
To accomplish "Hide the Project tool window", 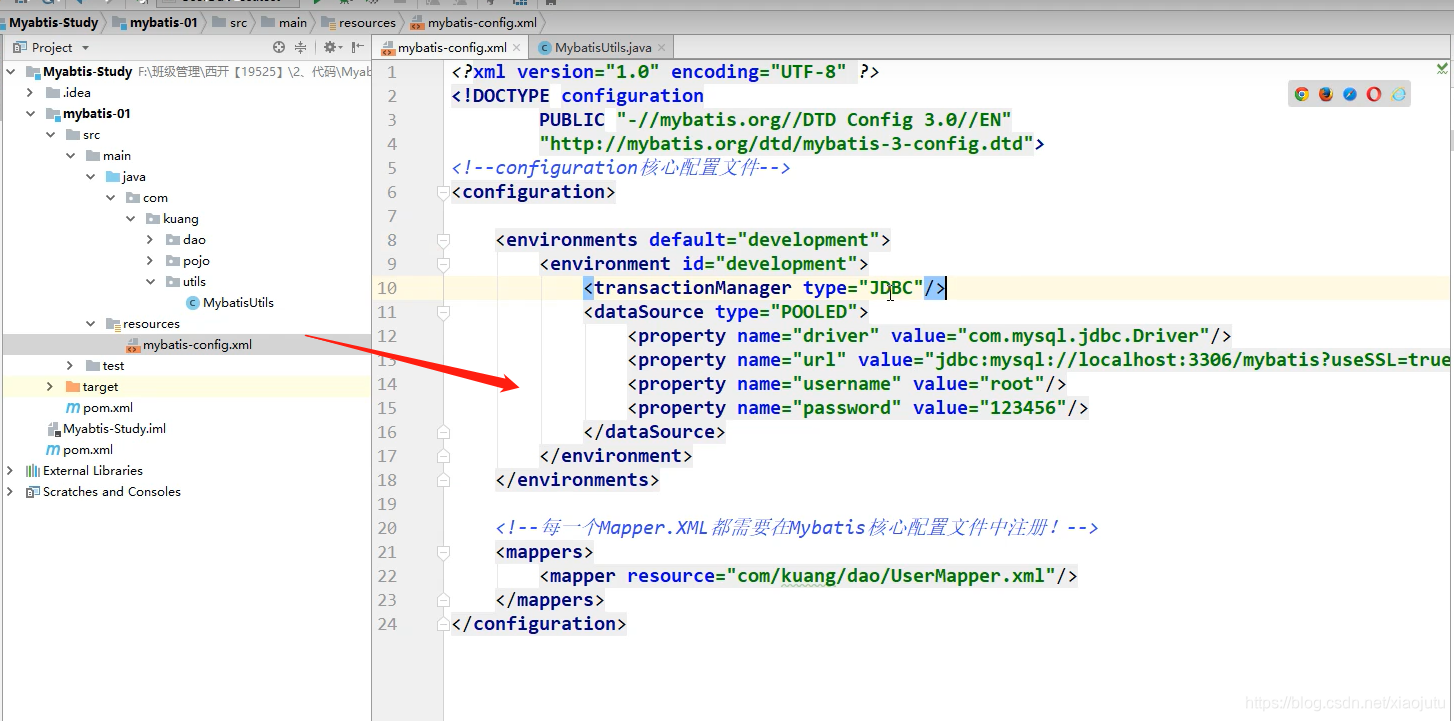I will tap(357, 47).
